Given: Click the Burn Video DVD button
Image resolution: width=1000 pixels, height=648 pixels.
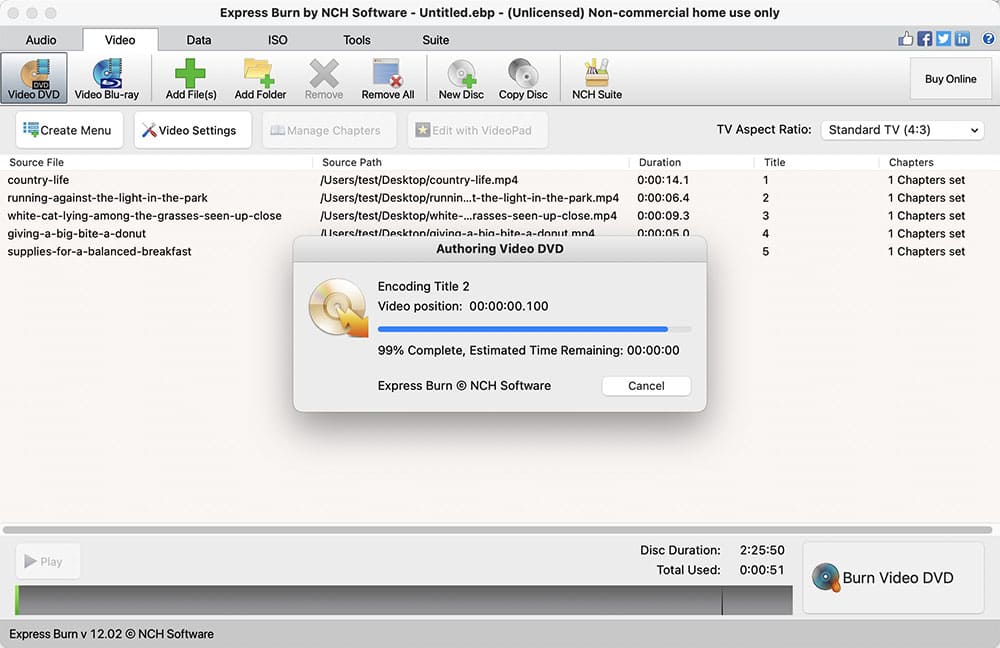Looking at the screenshot, I should [893, 577].
